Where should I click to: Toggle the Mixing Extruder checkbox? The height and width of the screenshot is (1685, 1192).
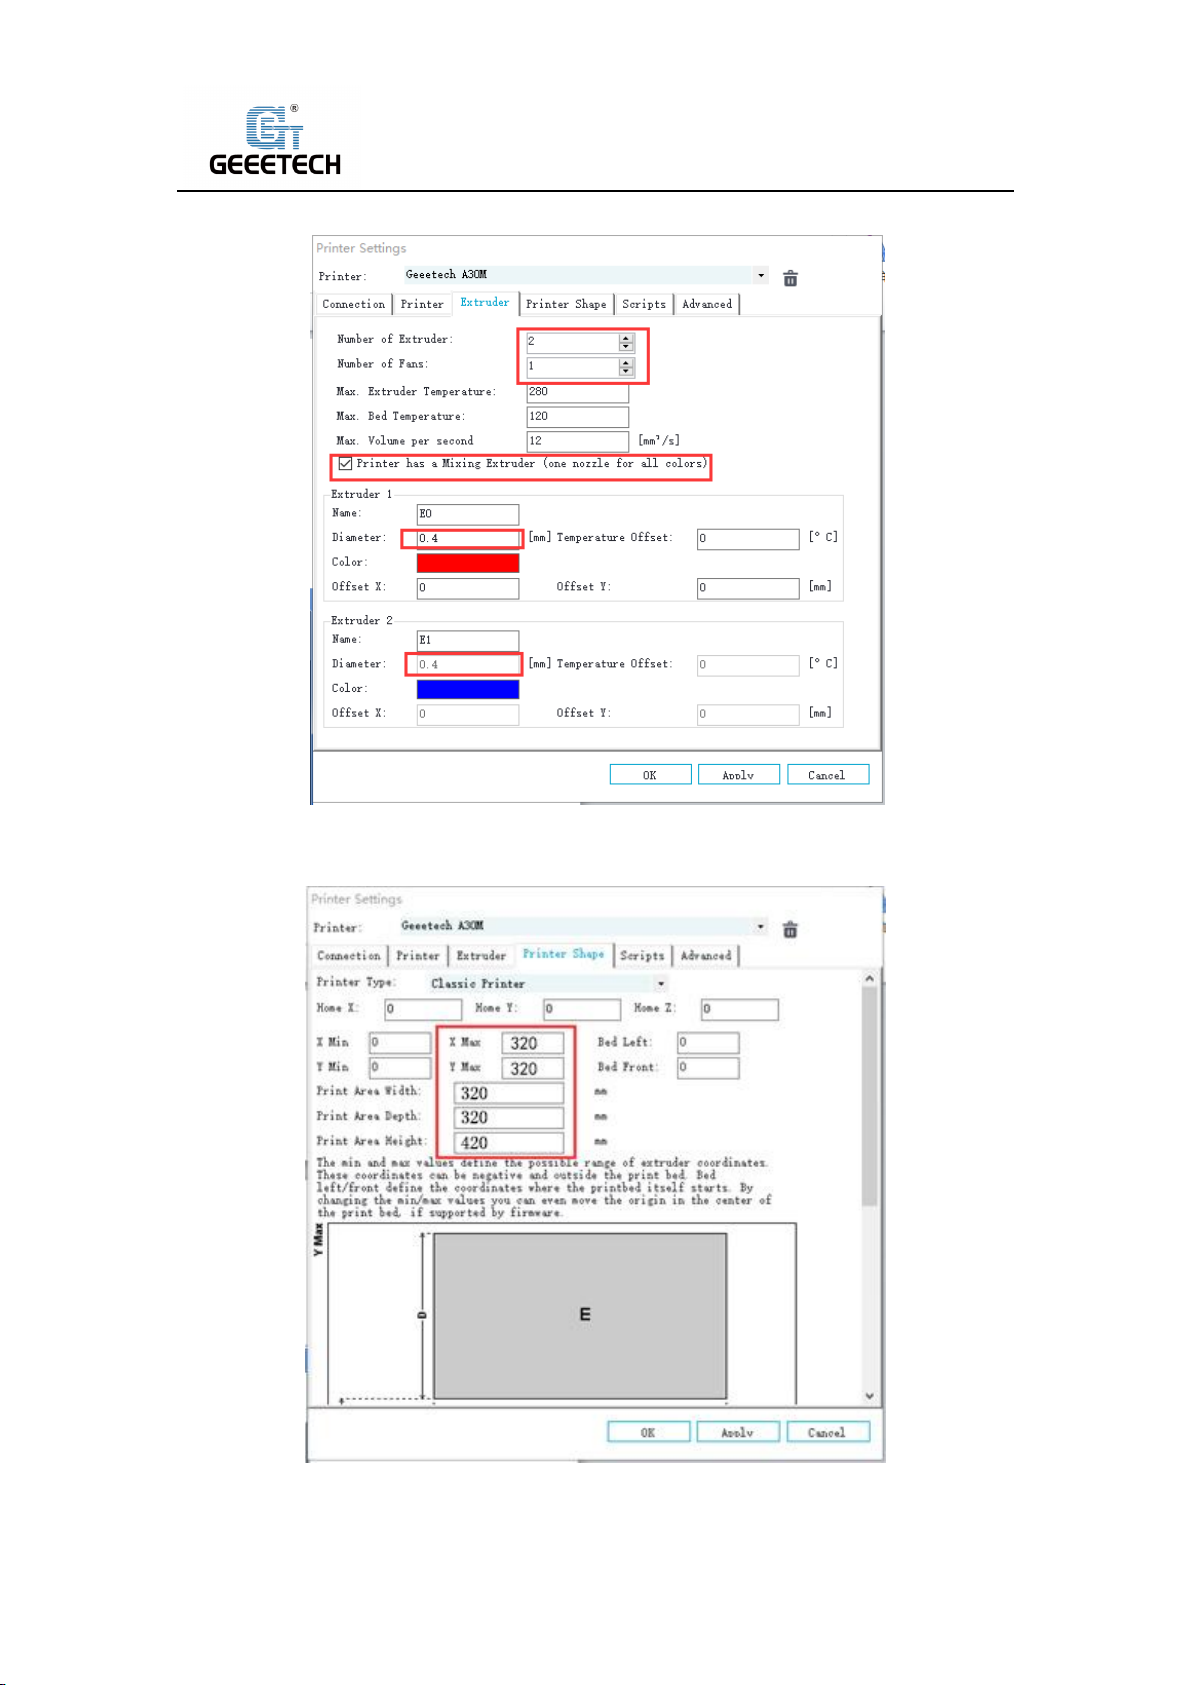tap(345, 464)
